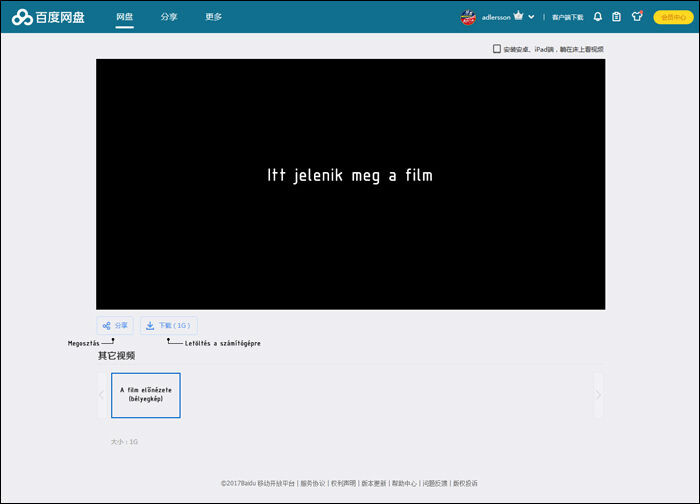Click the video player area

pos(350,184)
